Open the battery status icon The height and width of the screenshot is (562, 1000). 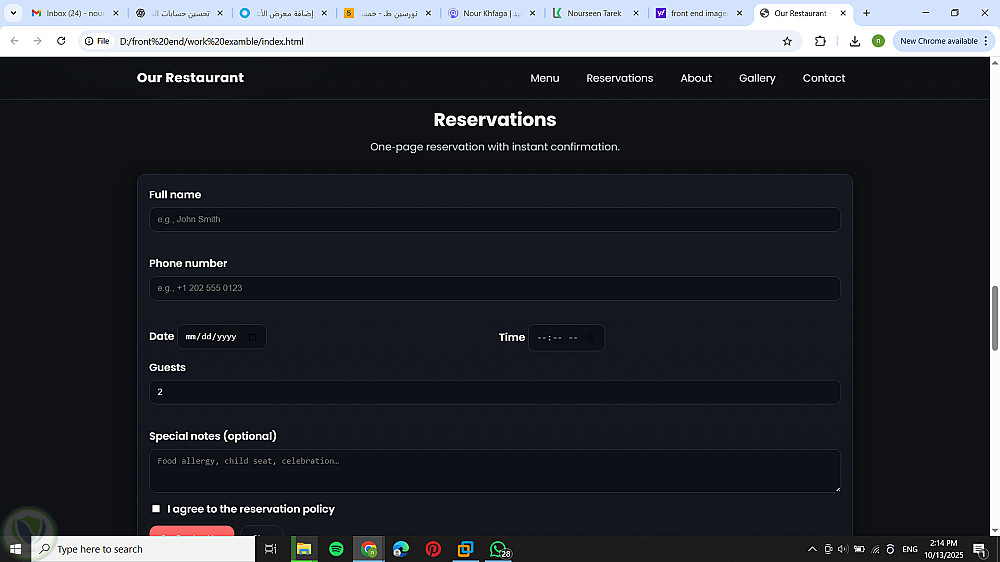point(859,549)
